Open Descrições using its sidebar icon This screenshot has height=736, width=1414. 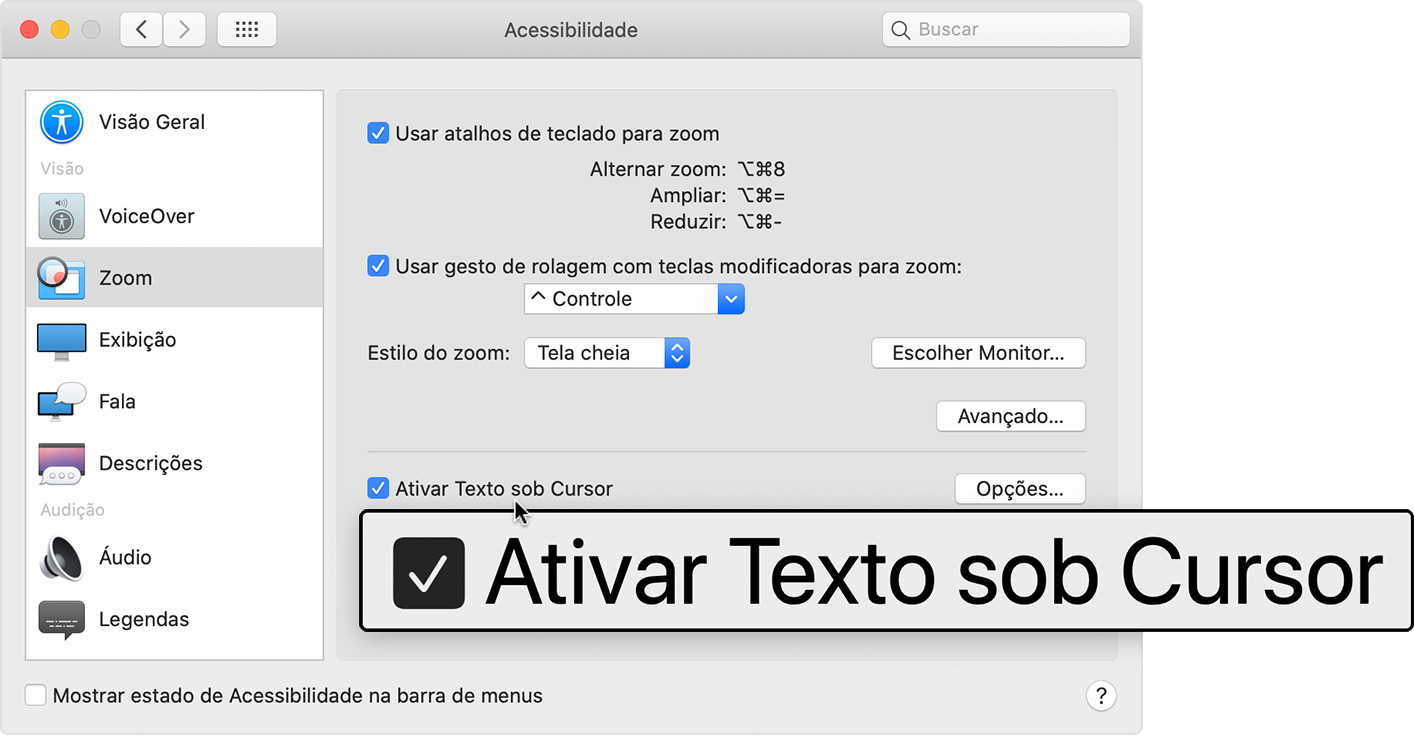[60, 462]
